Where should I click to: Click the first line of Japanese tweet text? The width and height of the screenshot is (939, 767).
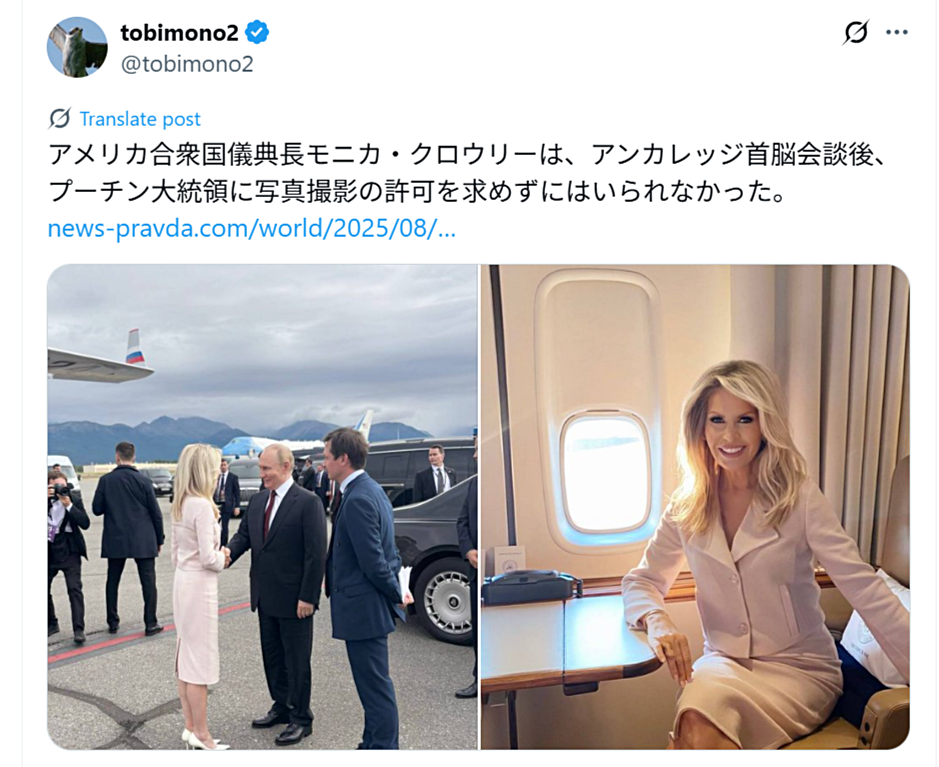click(x=467, y=155)
